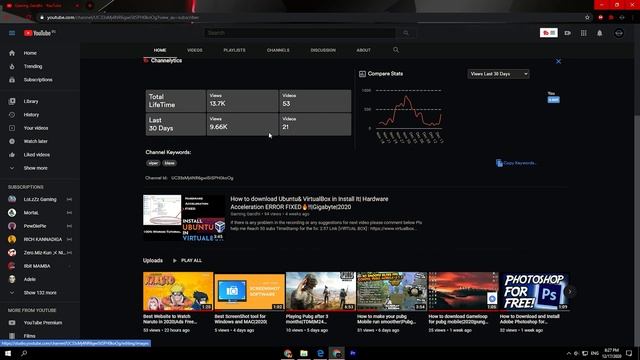Click the search magnifier button beside search box
This screenshot has height=360, width=640.
406,33
